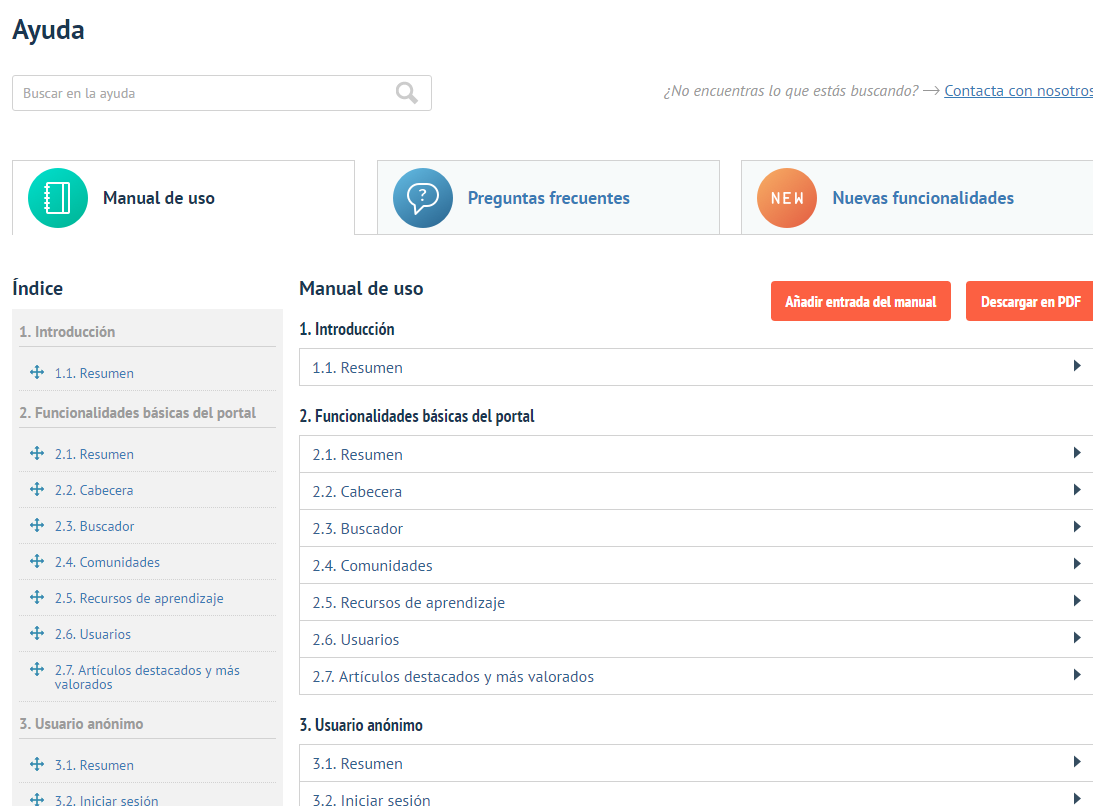
Task: Click the search magnifier icon
Action: (x=406, y=92)
